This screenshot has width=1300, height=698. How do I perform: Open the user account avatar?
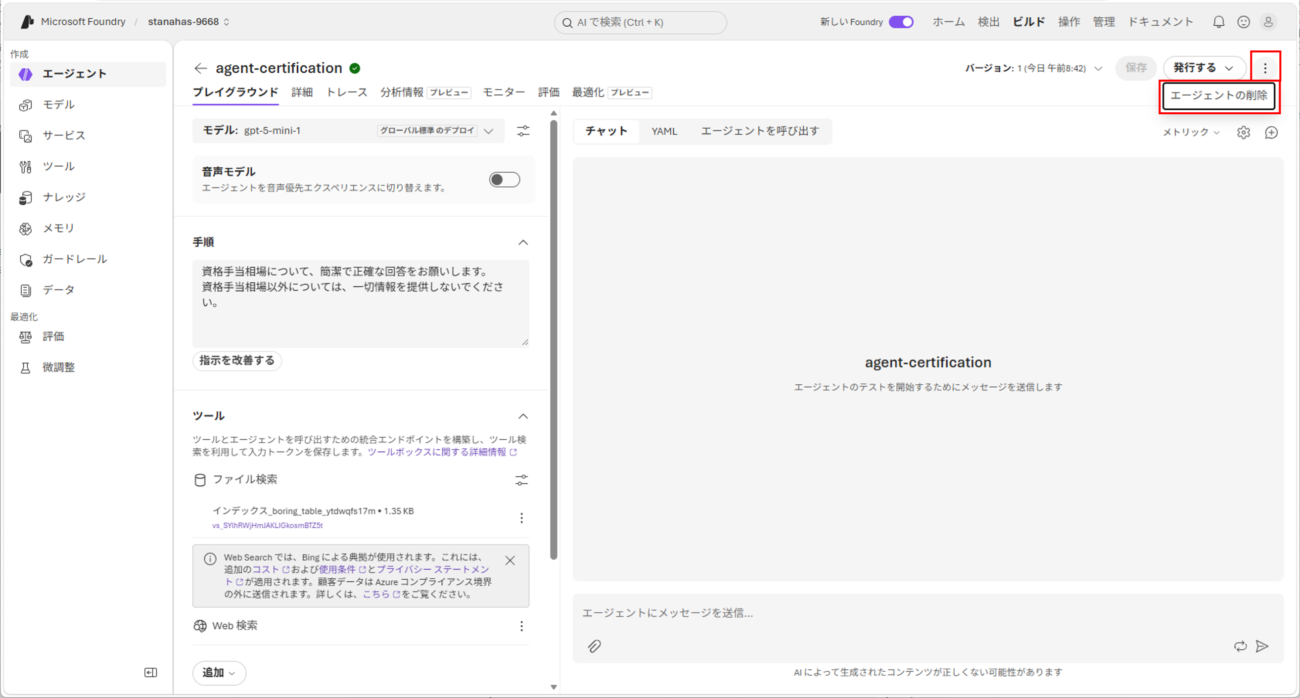click(x=1268, y=21)
